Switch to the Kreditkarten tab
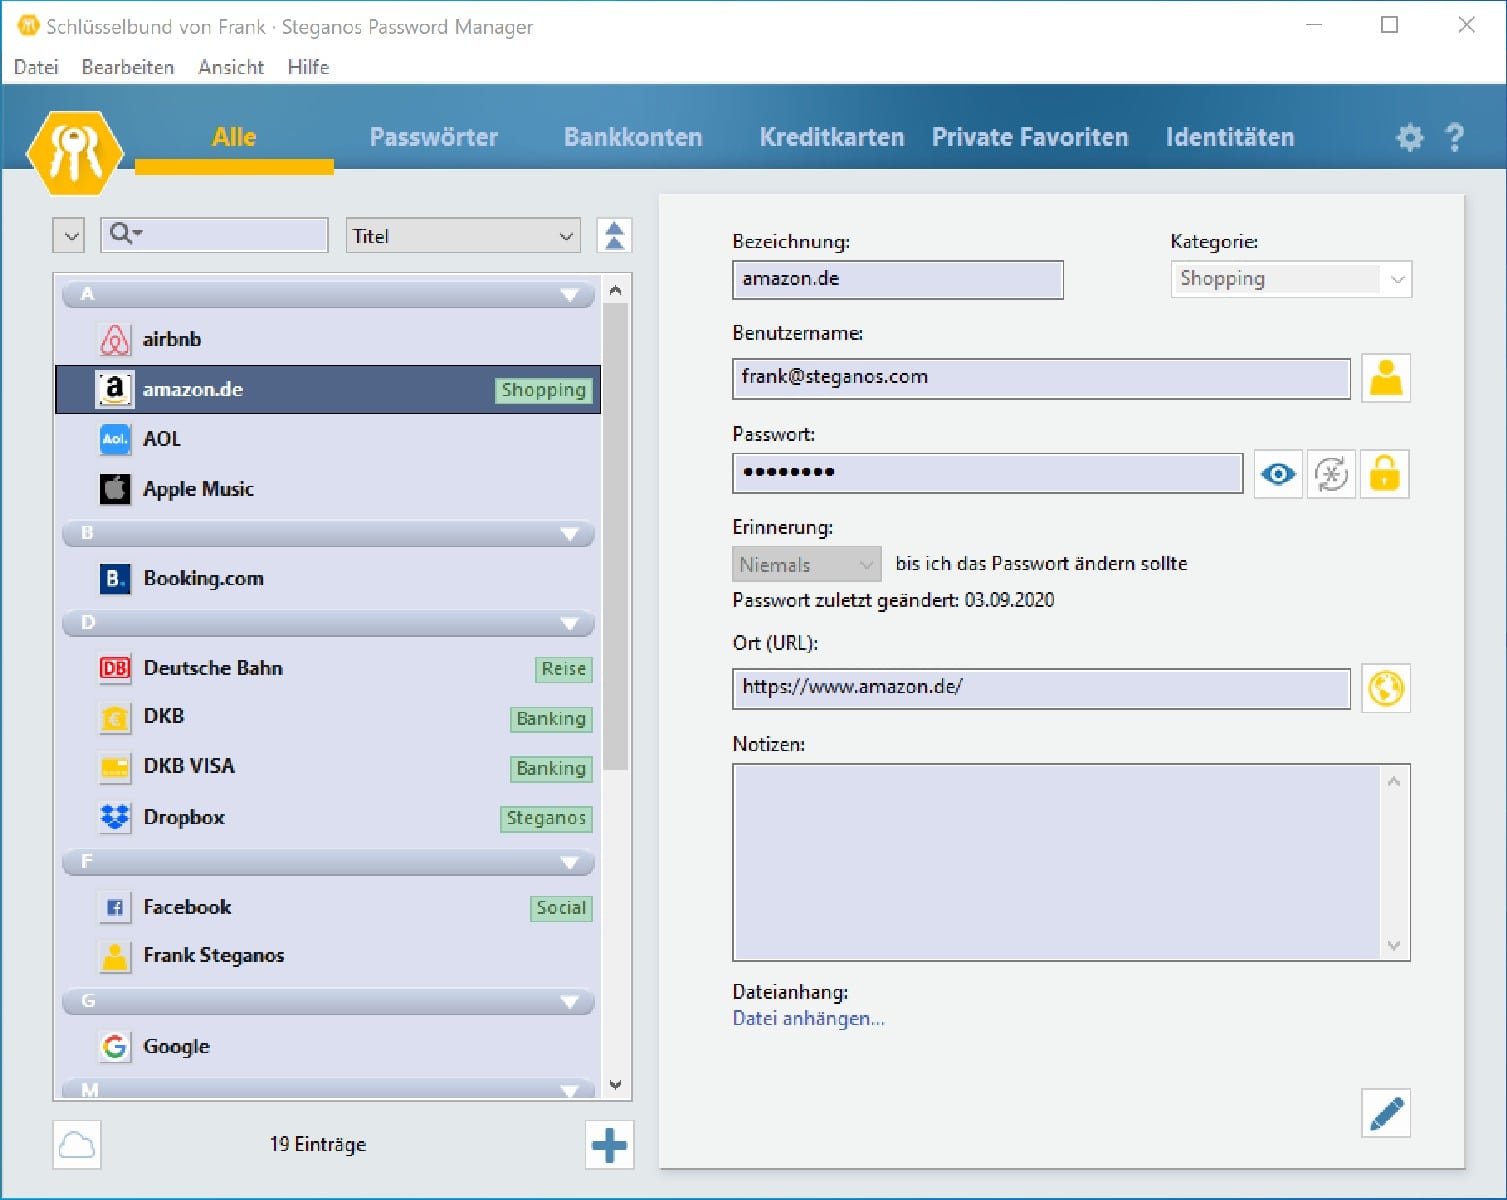The height and width of the screenshot is (1200, 1507). tap(831, 137)
